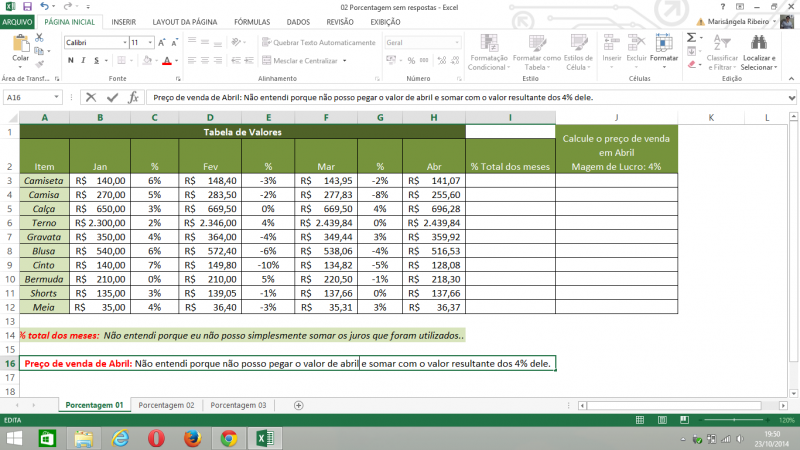
Task: Open the Porcentagem 03 sheet tab
Action: (238, 405)
